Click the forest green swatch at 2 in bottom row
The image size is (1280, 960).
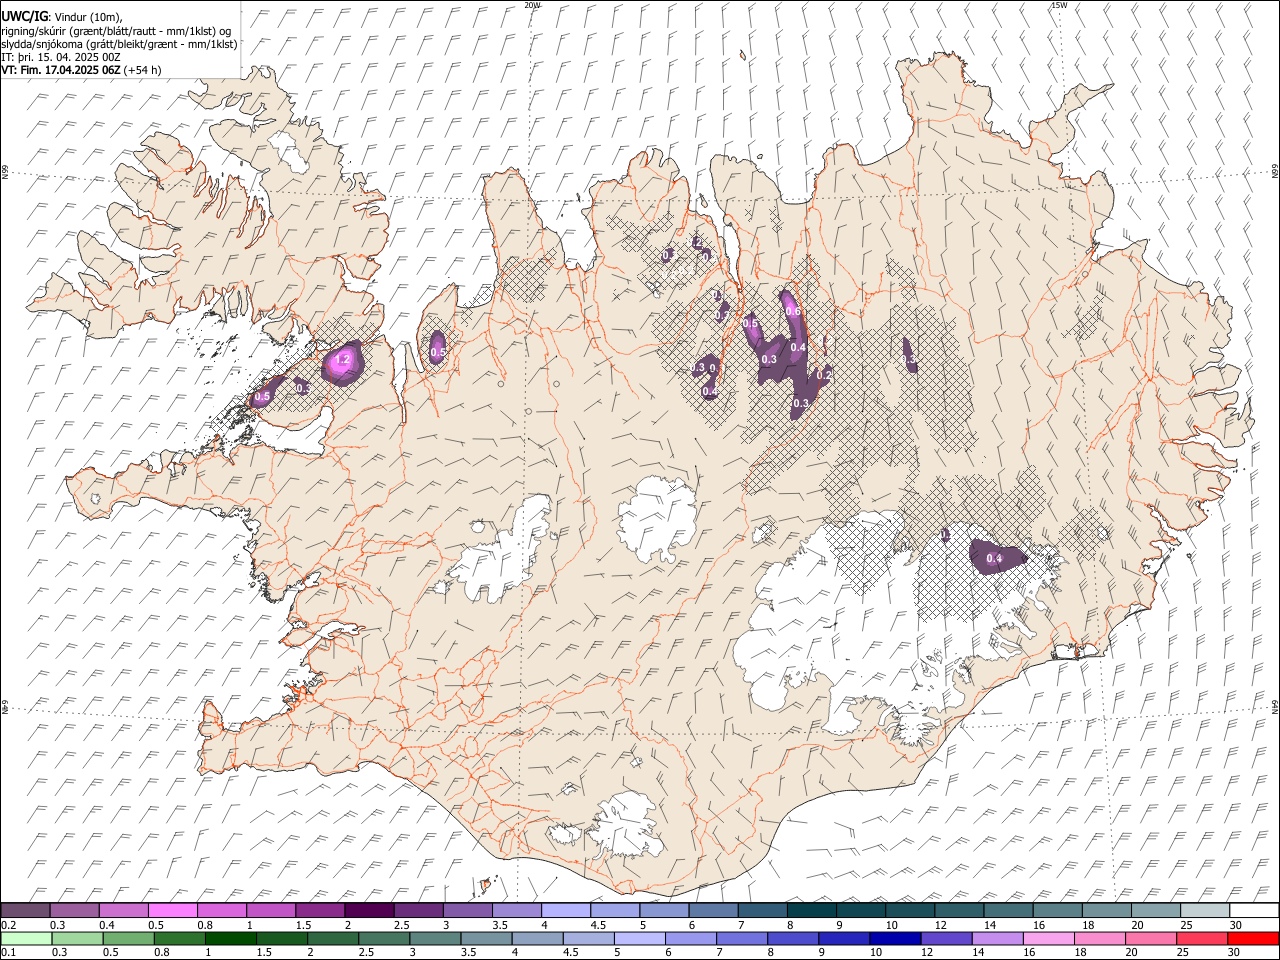[333, 939]
